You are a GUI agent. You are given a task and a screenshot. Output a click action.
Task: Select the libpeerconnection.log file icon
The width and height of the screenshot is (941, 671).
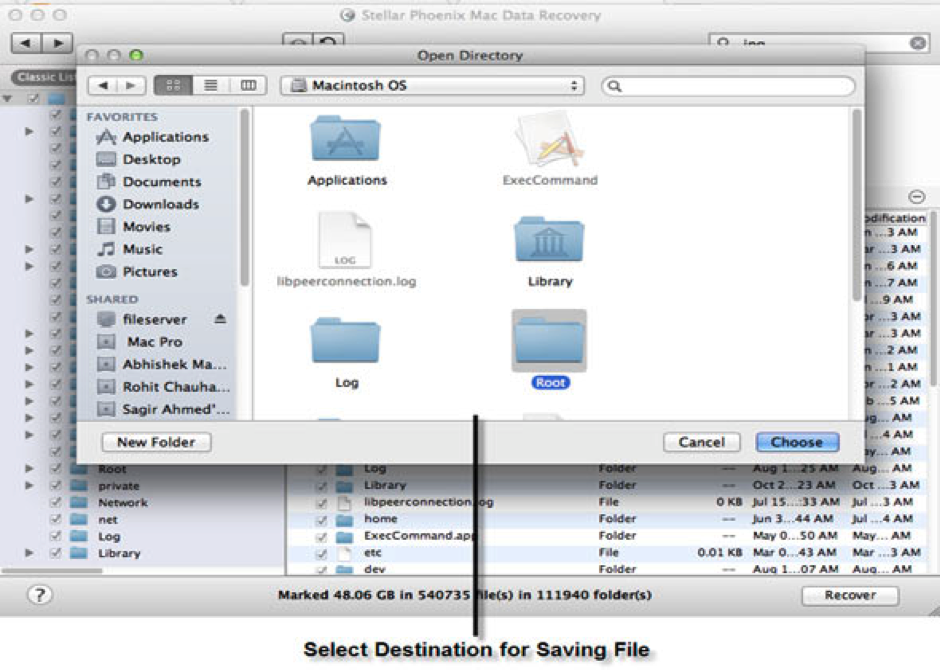click(345, 240)
